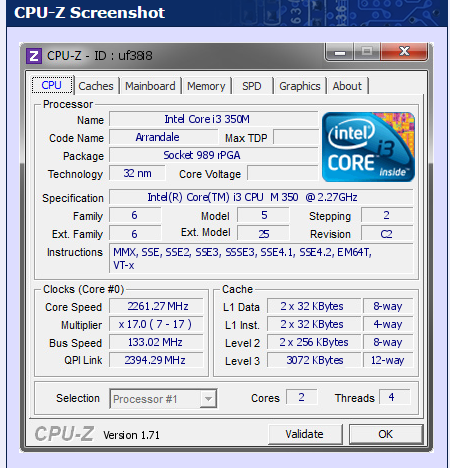Click the Level 3 12-way value

(x=388, y=360)
